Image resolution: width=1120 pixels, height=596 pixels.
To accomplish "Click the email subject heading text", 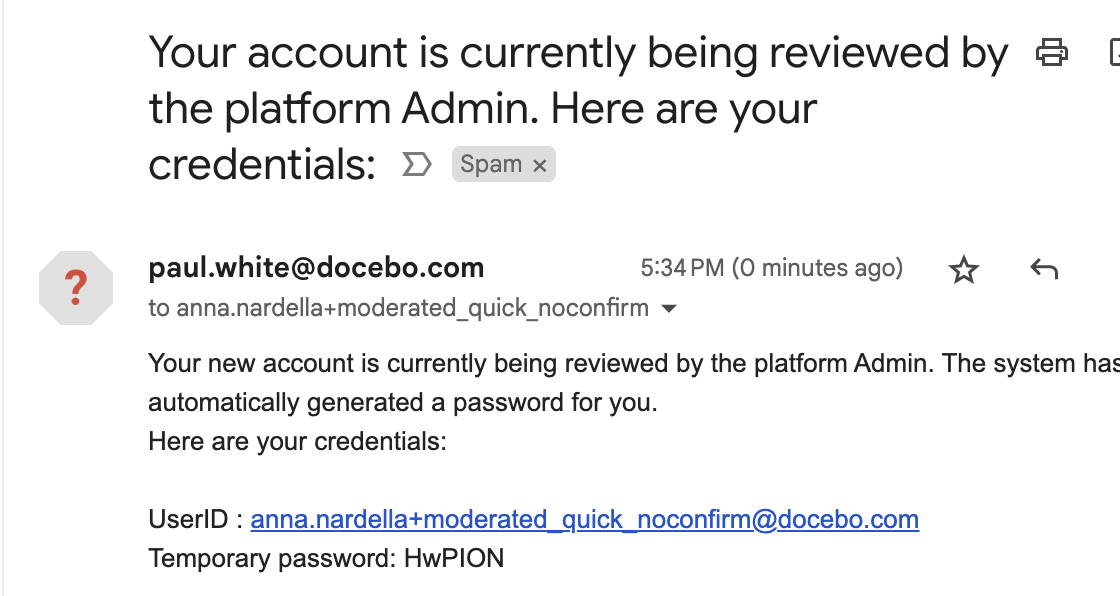I will coord(579,108).
